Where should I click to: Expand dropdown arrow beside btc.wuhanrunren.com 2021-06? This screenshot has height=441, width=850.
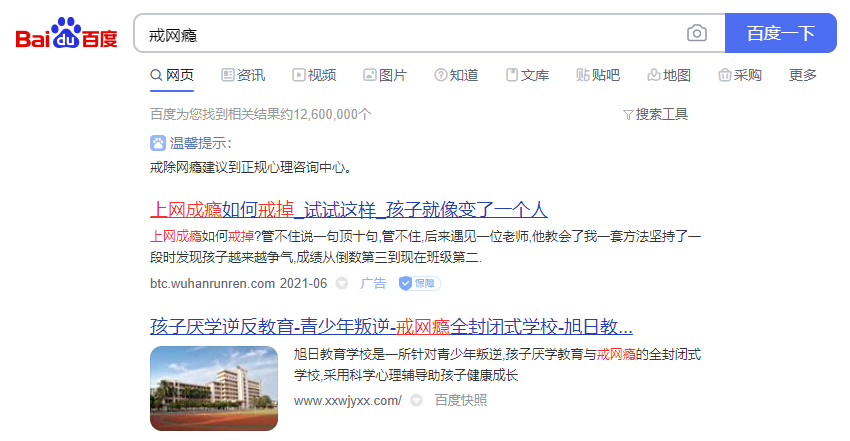click(x=342, y=283)
